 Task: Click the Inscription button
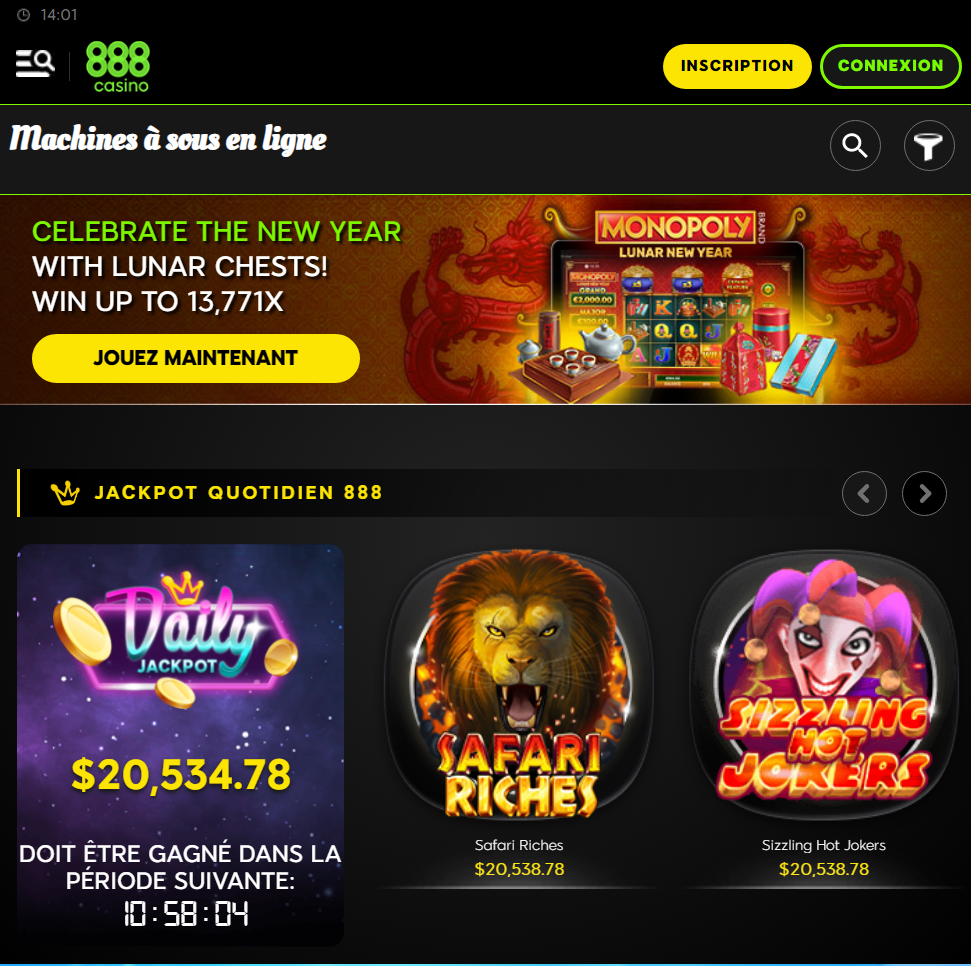point(737,66)
